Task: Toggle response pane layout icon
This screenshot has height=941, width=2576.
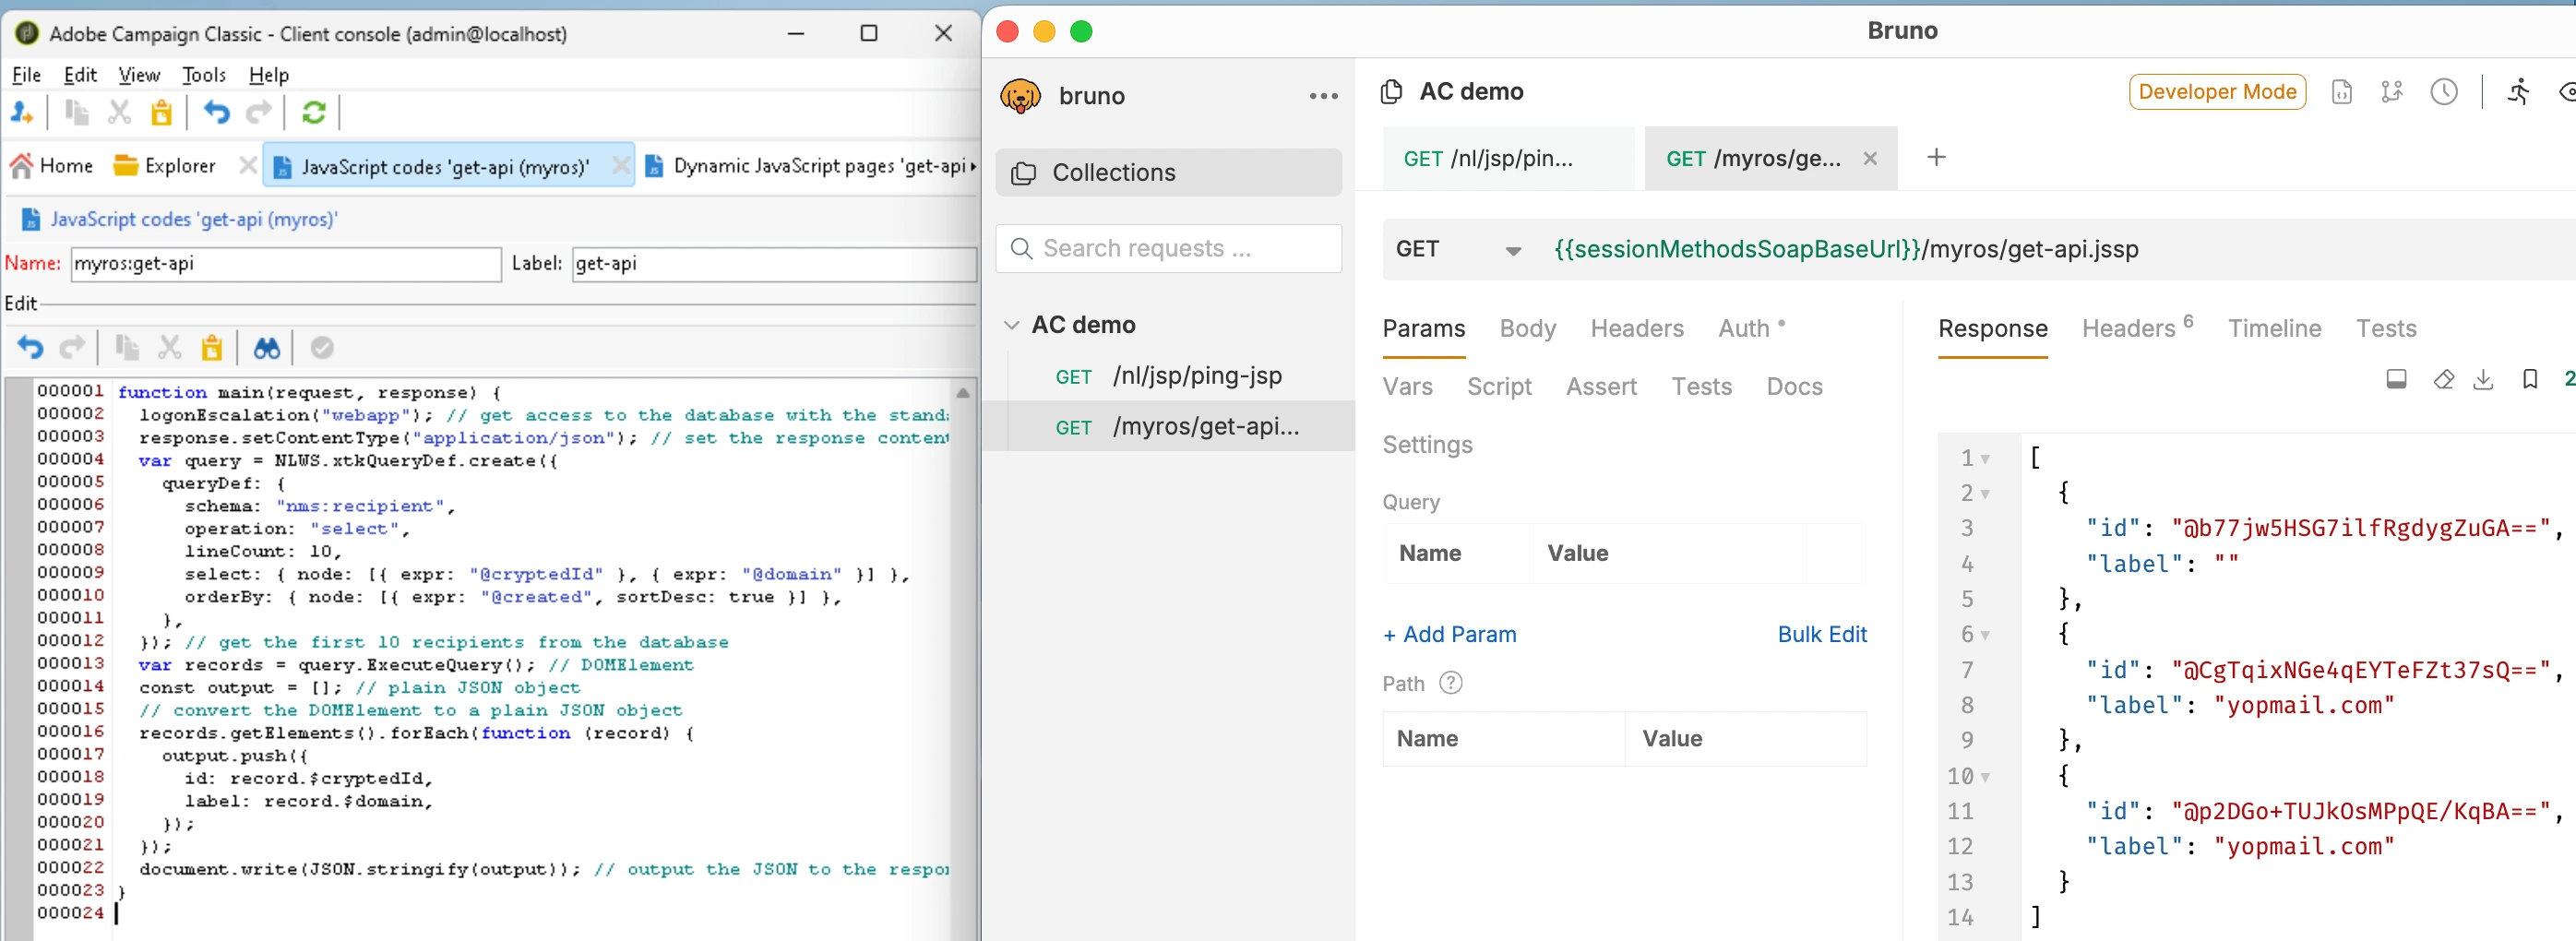Action: coord(2396,379)
